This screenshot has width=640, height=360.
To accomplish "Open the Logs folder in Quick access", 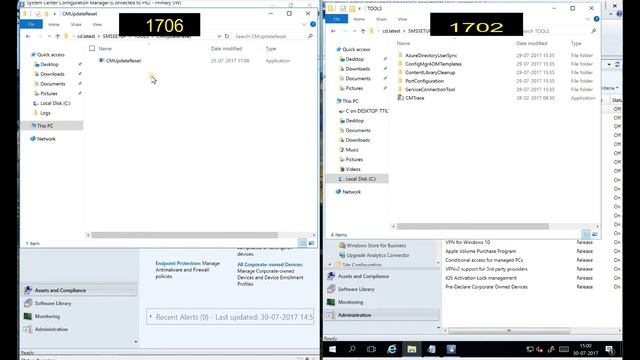I will pos(45,113).
